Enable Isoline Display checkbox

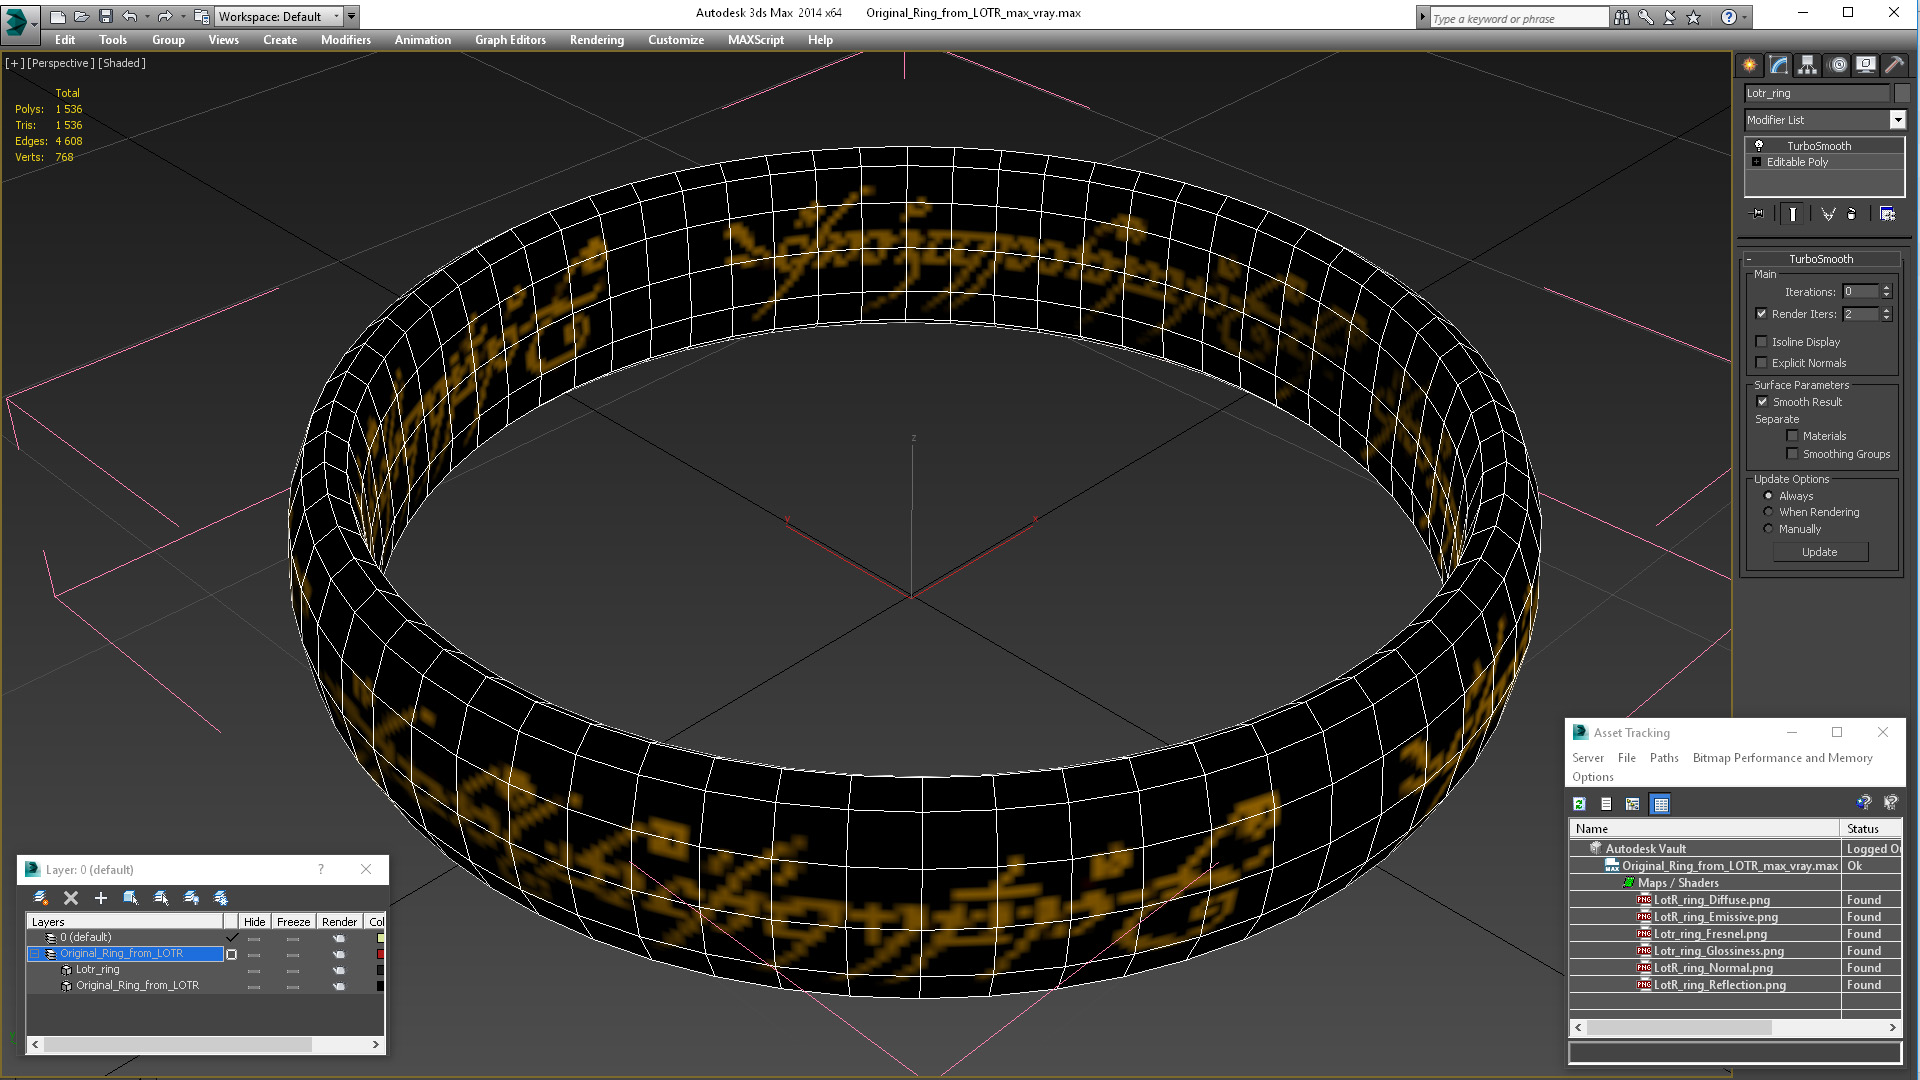click(x=1762, y=342)
